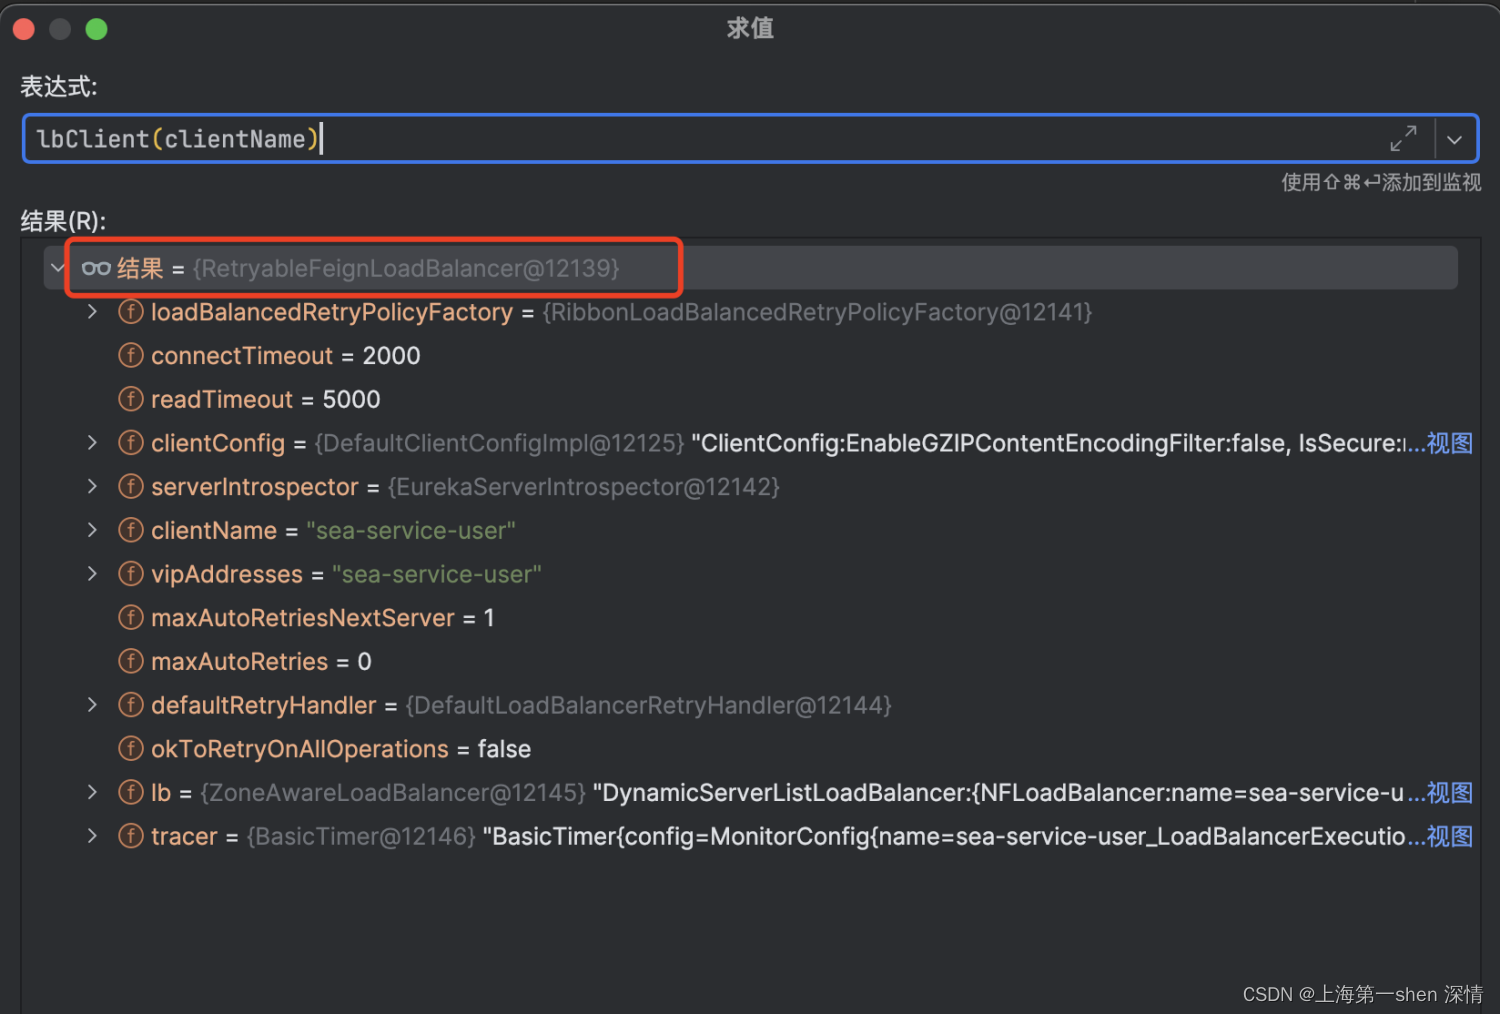Image resolution: width=1500 pixels, height=1014 pixels.
Task: Click the {DefaultLoadBalancerRetryHandler@12144} value
Action: click(648, 705)
